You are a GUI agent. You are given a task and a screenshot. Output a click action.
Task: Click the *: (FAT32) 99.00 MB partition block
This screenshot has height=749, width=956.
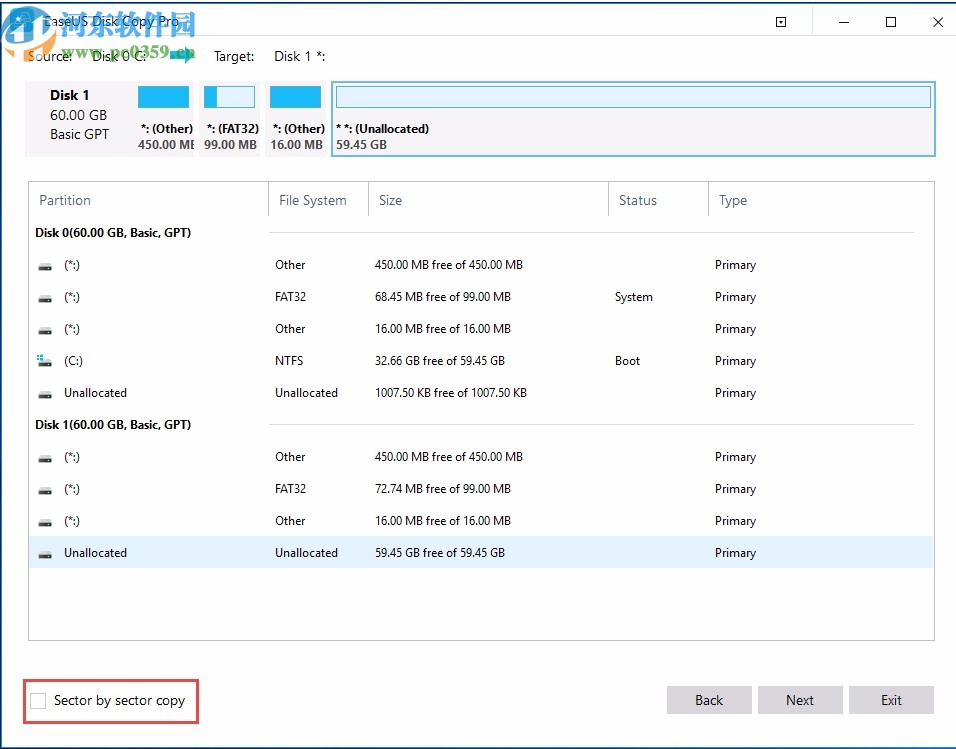(x=229, y=96)
